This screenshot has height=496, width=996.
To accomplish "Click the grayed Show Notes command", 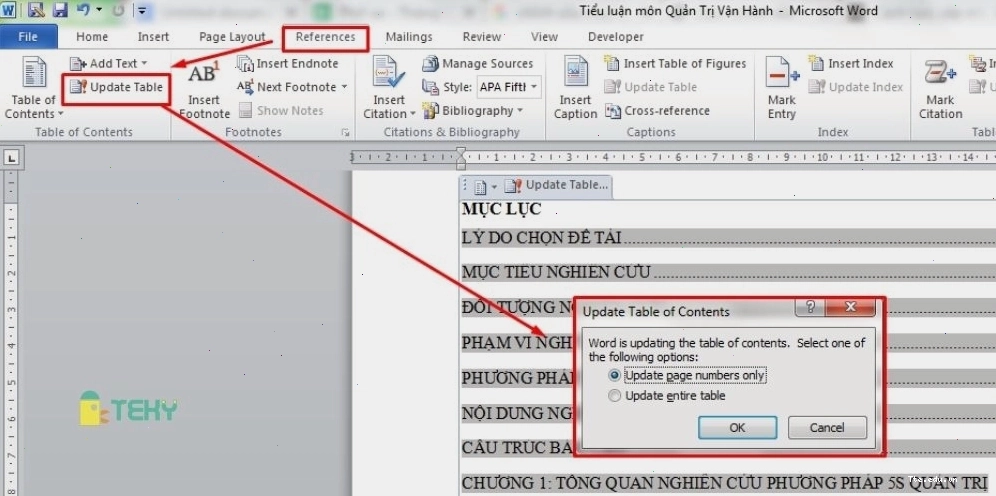I will 281,111.
